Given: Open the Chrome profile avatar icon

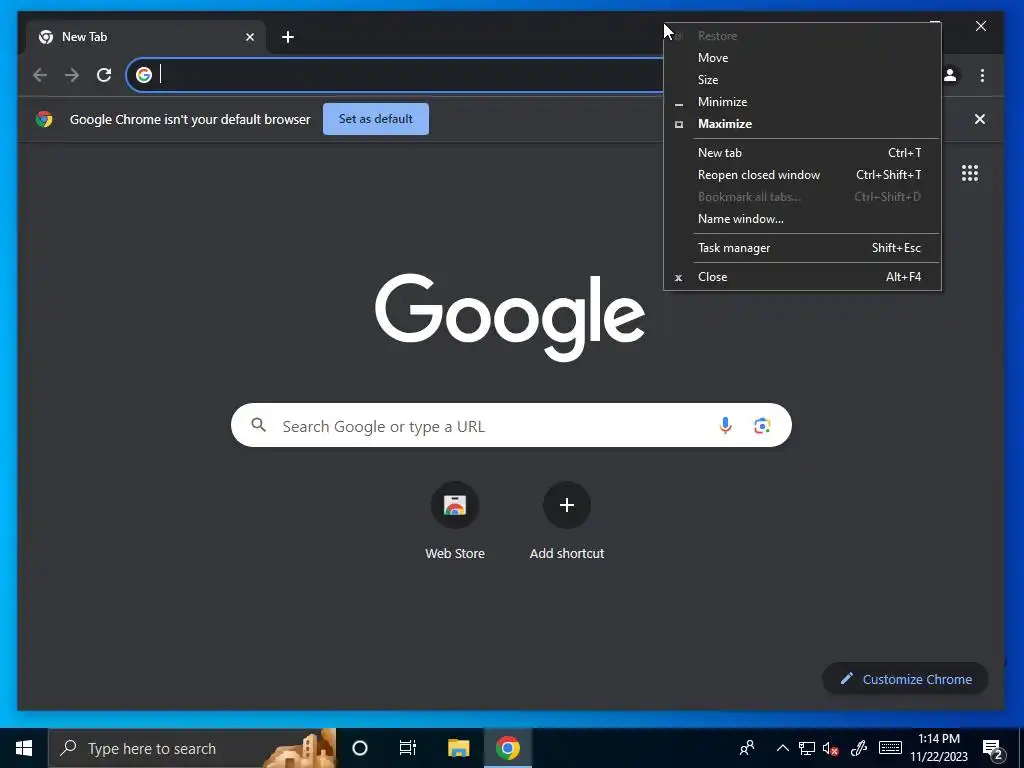Looking at the screenshot, I should tap(950, 75).
